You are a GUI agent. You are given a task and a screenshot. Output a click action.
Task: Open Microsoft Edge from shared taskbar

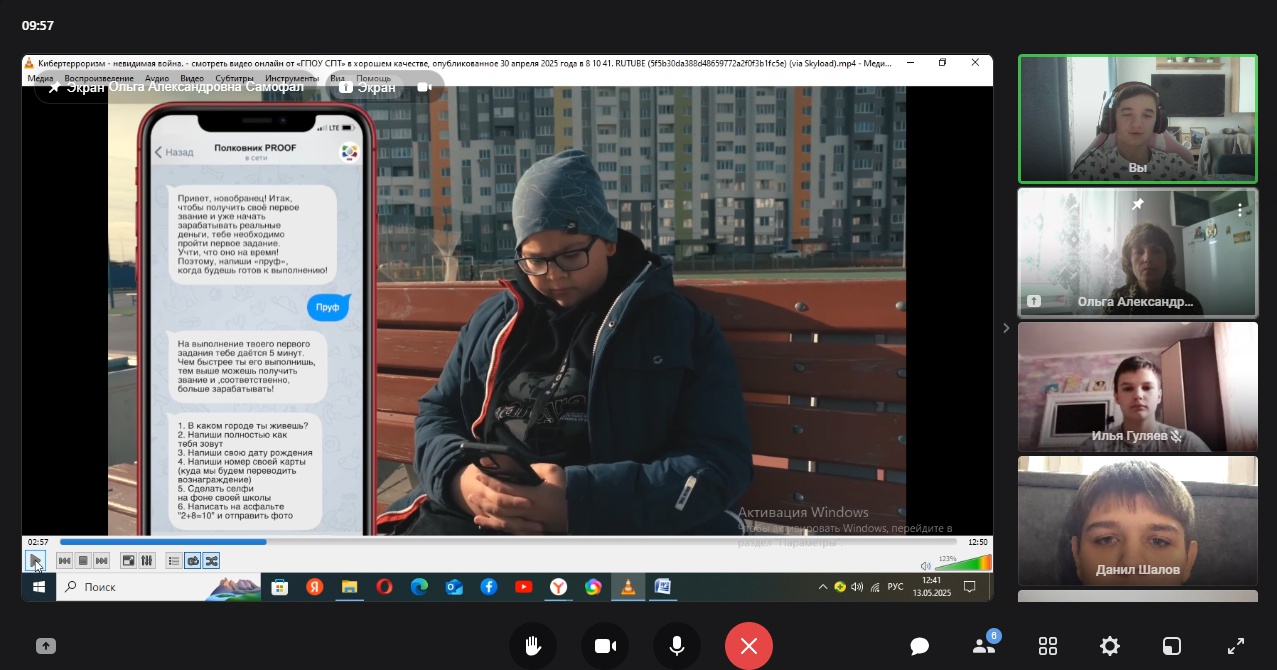point(419,587)
